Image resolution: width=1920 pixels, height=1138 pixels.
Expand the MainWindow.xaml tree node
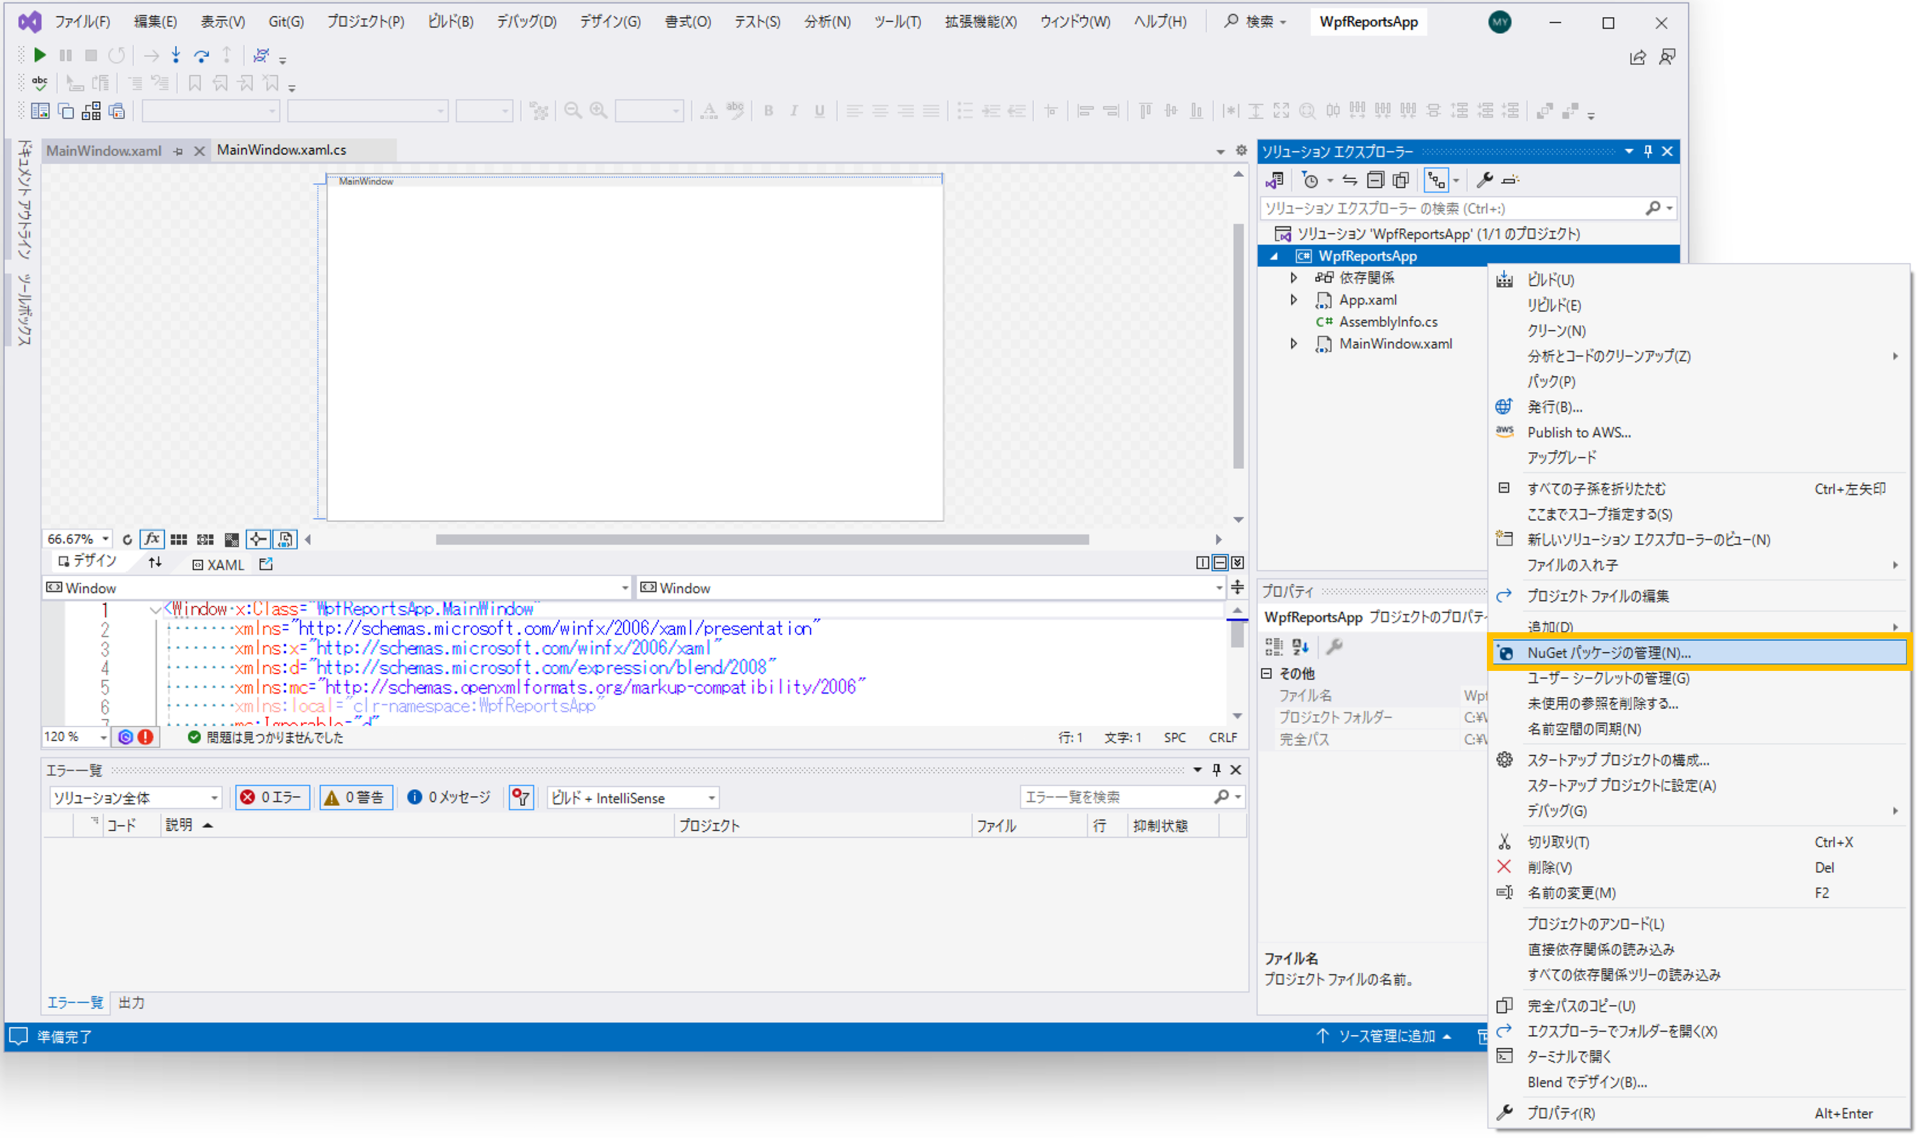point(1294,344)
